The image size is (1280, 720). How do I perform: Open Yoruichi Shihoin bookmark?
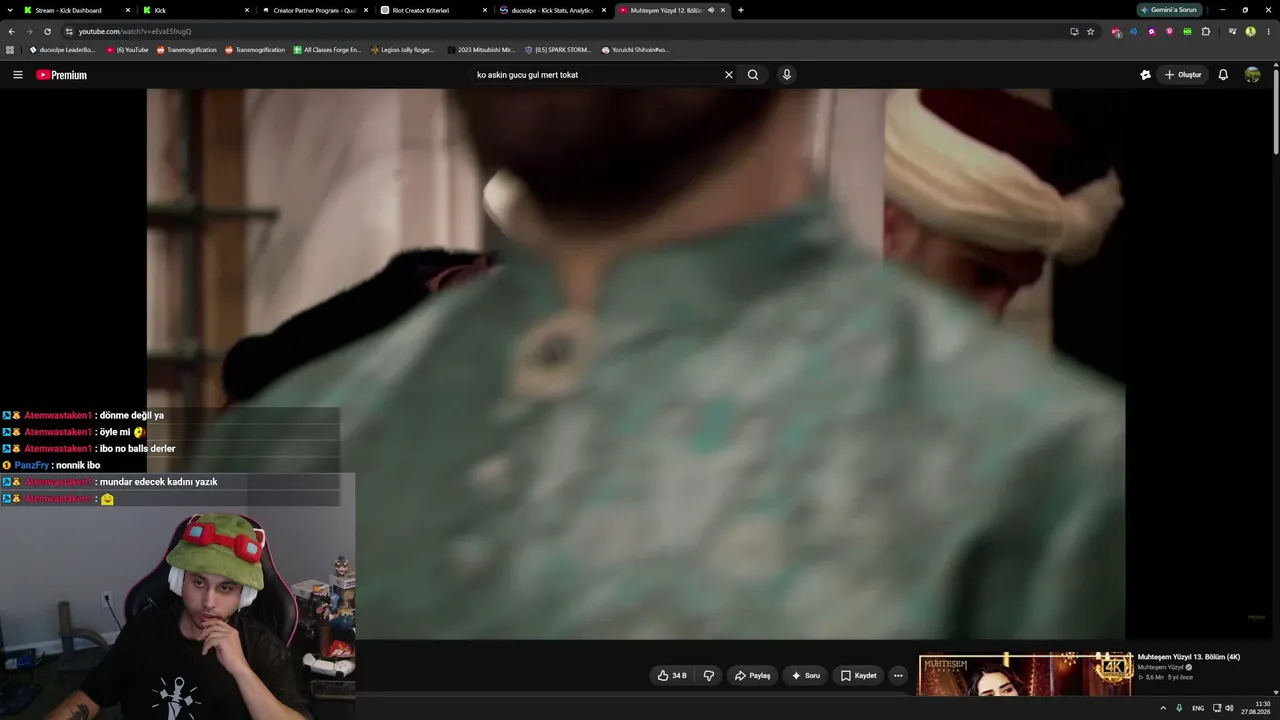point(635,50)
